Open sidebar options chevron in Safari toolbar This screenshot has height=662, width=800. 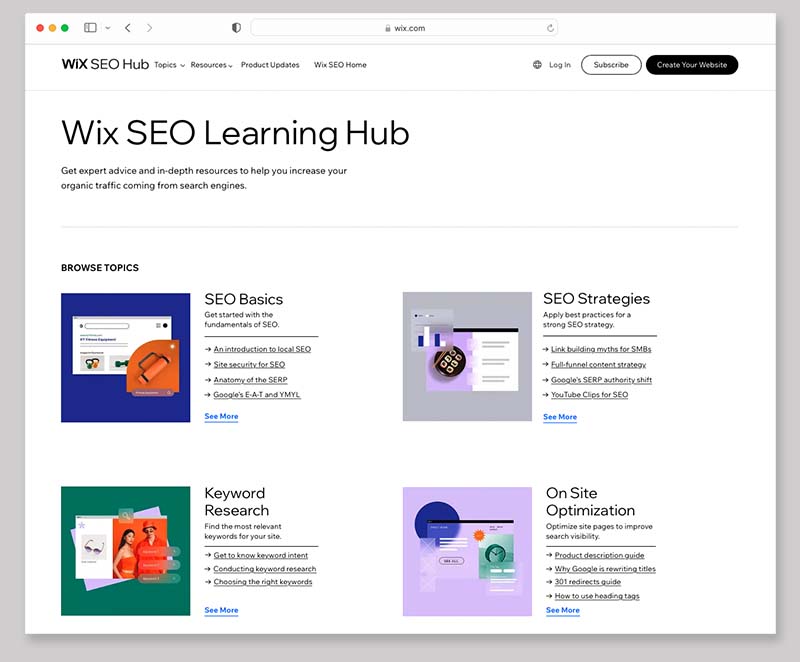point(108,28)
